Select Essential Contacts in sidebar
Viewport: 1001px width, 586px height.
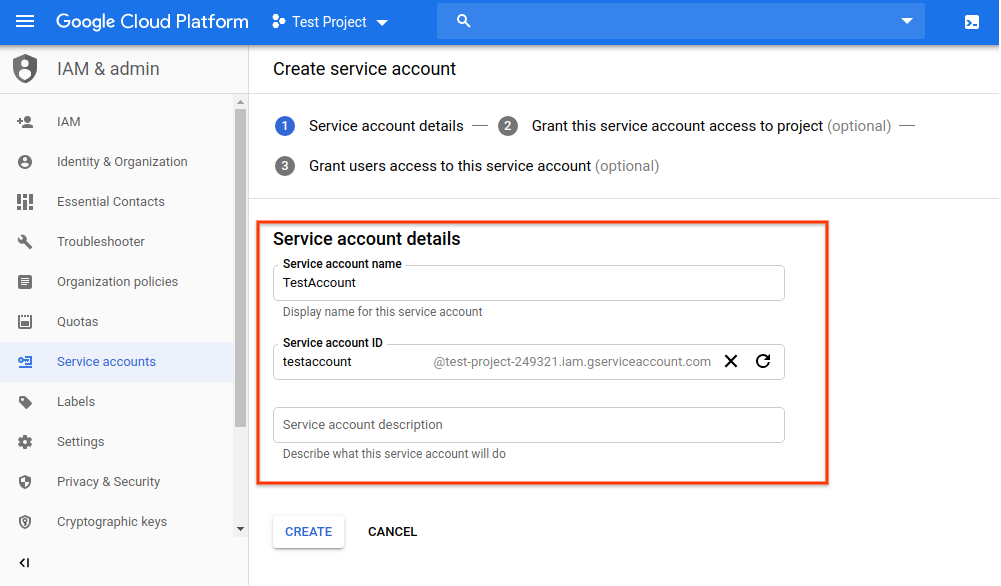click(110, 202)
